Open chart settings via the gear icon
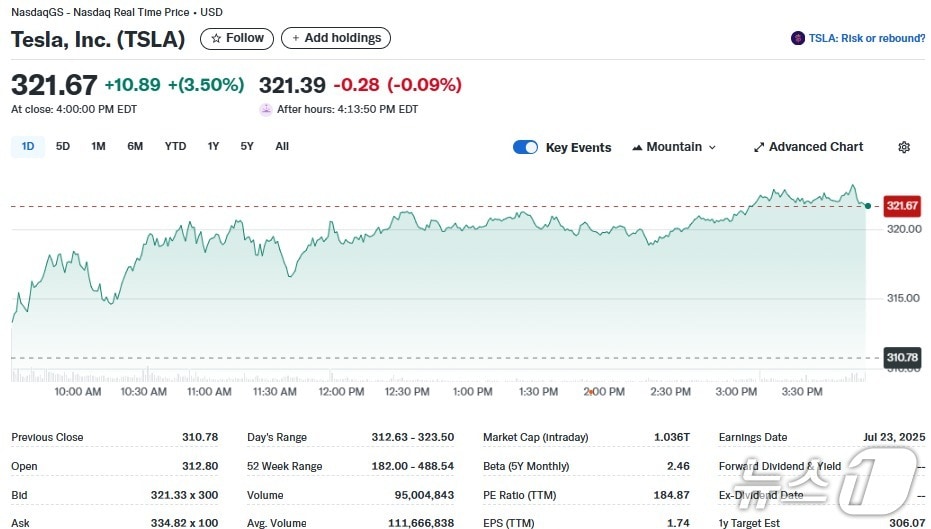Screen dimensions: 931x529 coord(904,147)
